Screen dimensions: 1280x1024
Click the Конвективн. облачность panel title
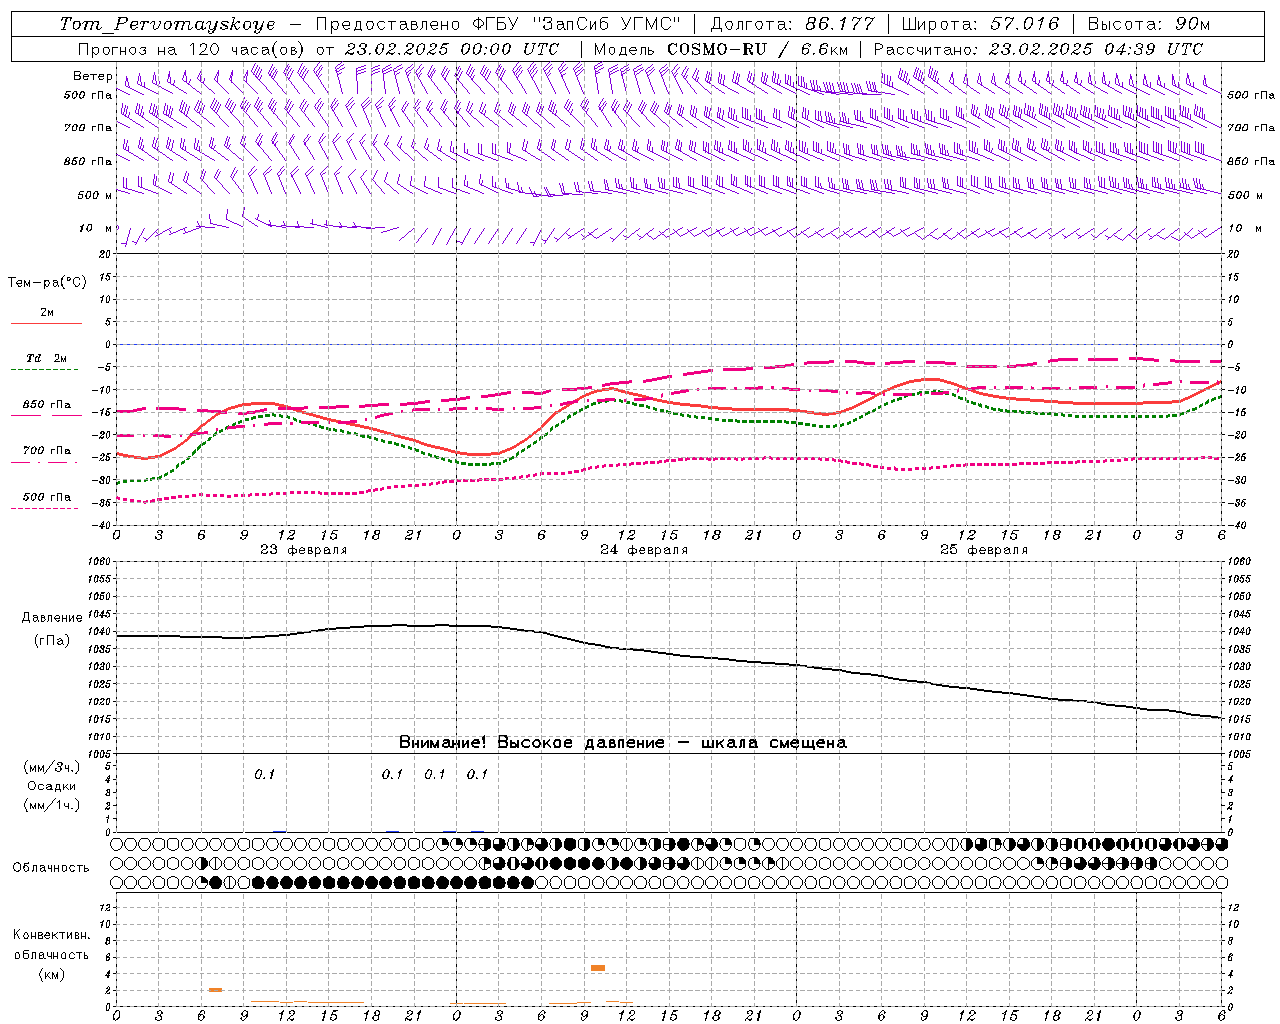[x=51, y=944]
